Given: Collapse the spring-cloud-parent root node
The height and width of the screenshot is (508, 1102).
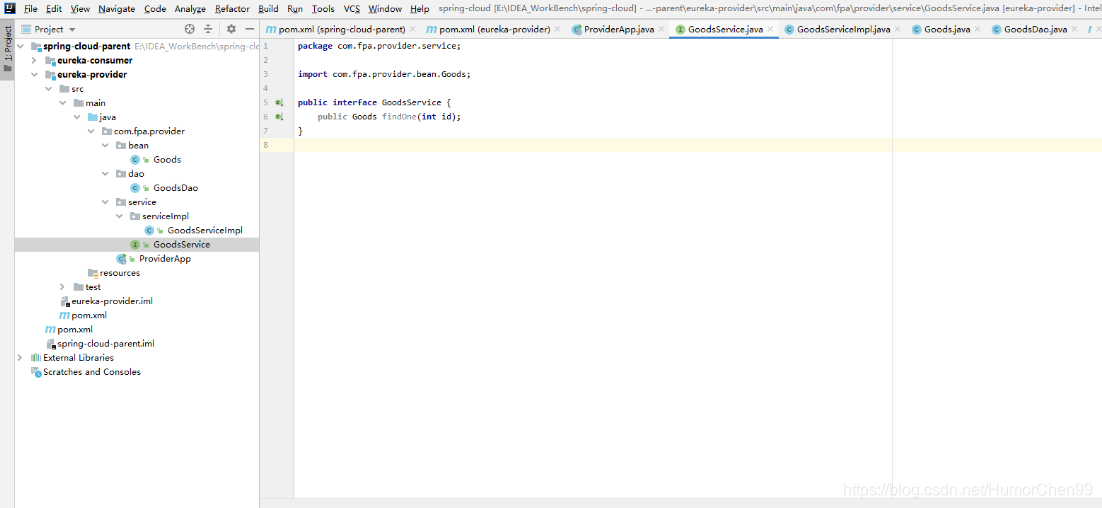Looking at the screenshot, I should tap(20, 46).
